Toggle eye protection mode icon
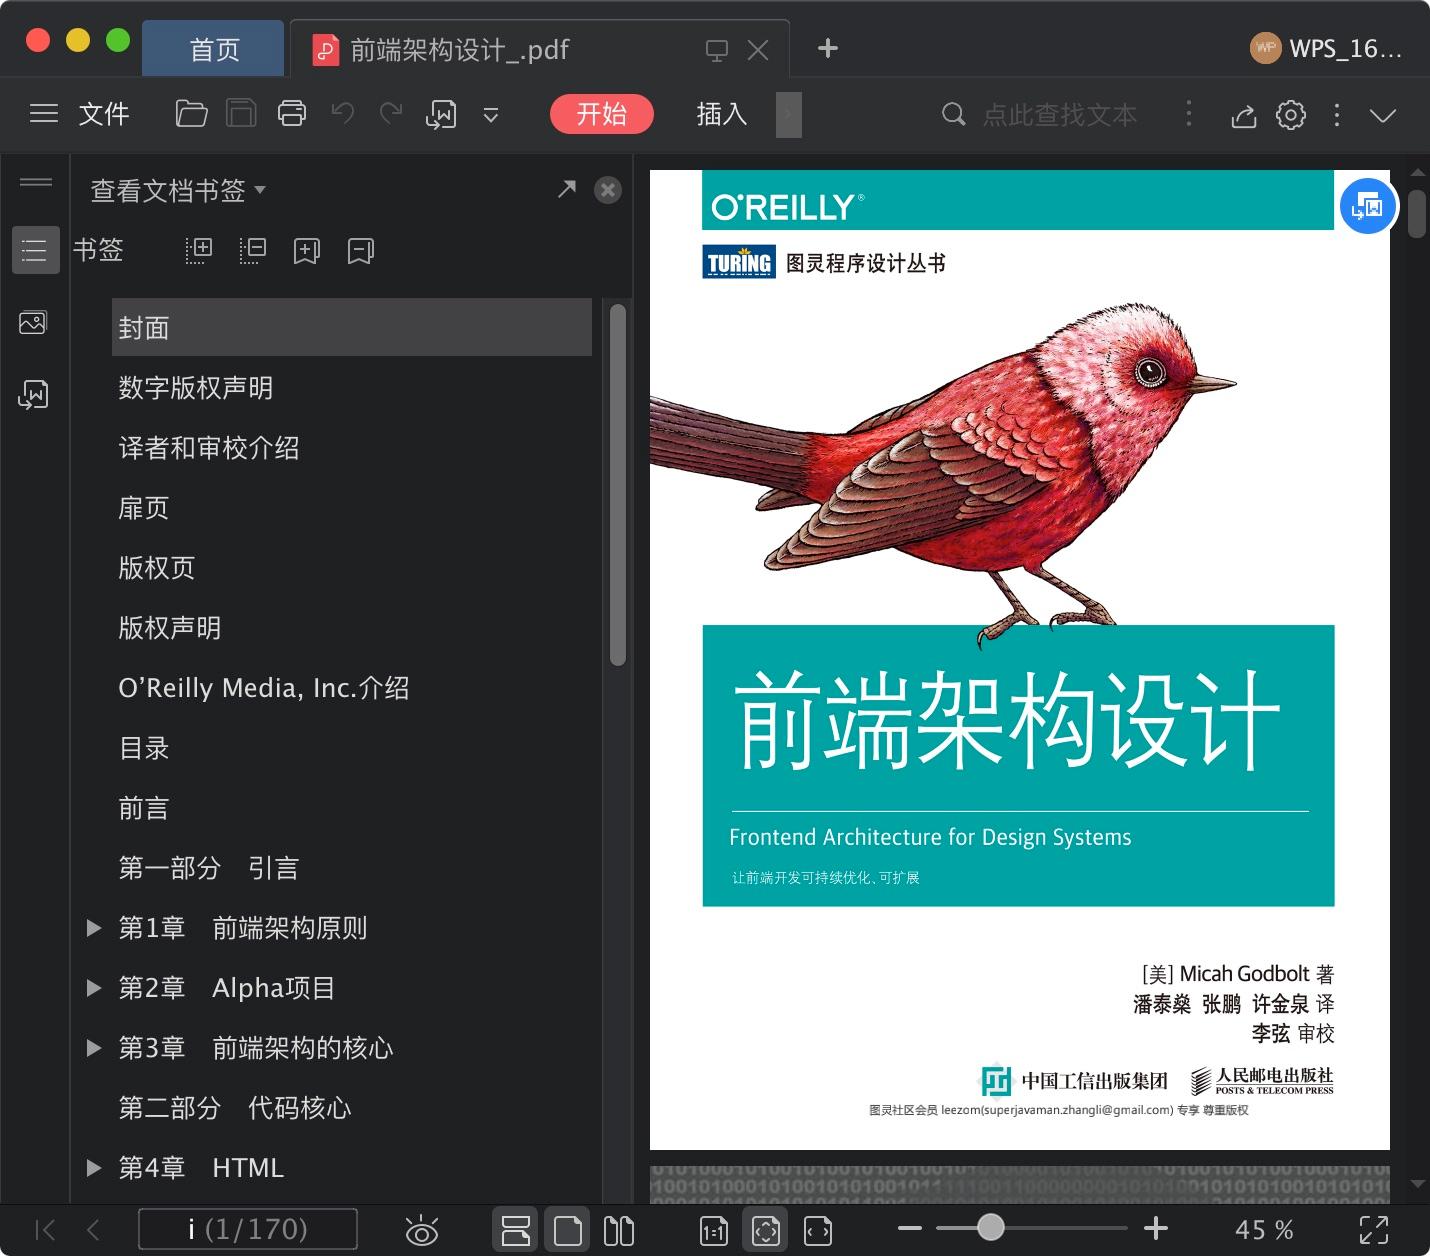Viewport: 1430px width, 1256px height. 422,1231
